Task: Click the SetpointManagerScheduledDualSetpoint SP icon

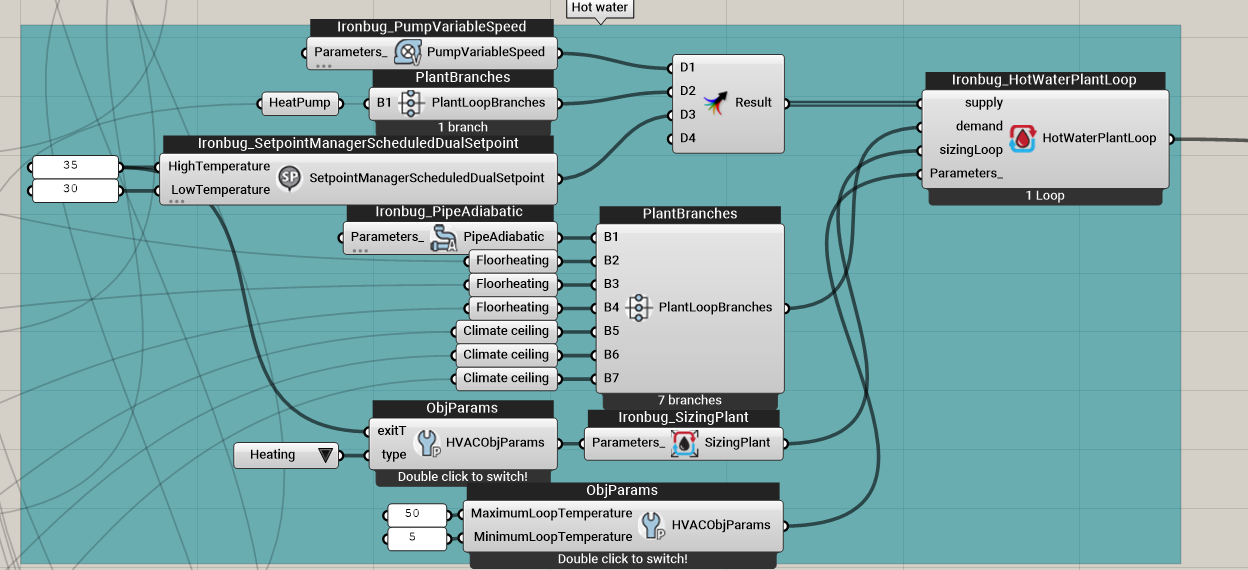Action: click(x=289, y=178)
